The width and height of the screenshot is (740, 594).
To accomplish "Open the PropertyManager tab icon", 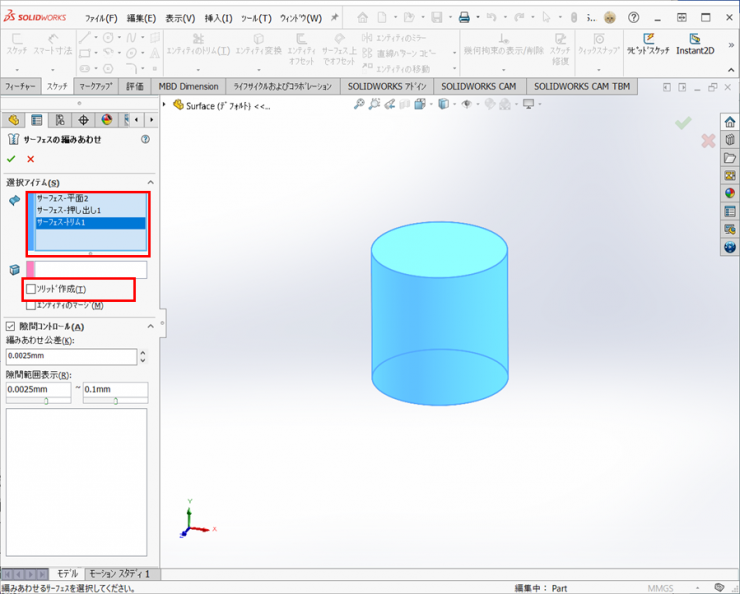I will pos(37,120).
